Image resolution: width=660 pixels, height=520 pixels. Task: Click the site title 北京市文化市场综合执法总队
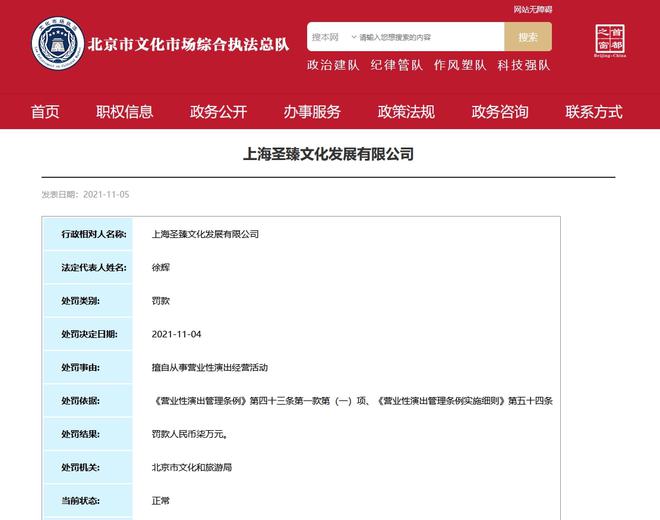189,44
